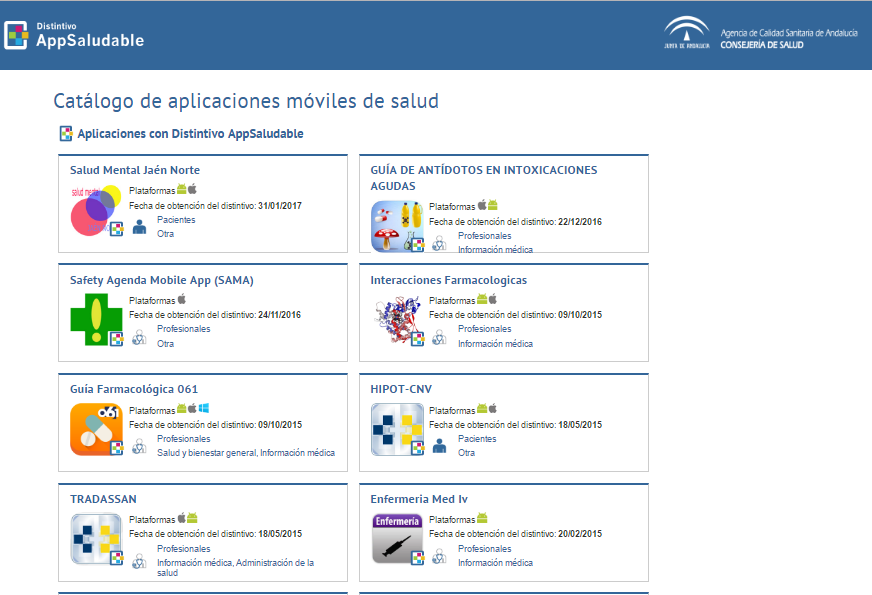Click the Interacciones Farmacologicas molecule thumbnail
This screenshot has width=872, height=595.
click(397, 319)
